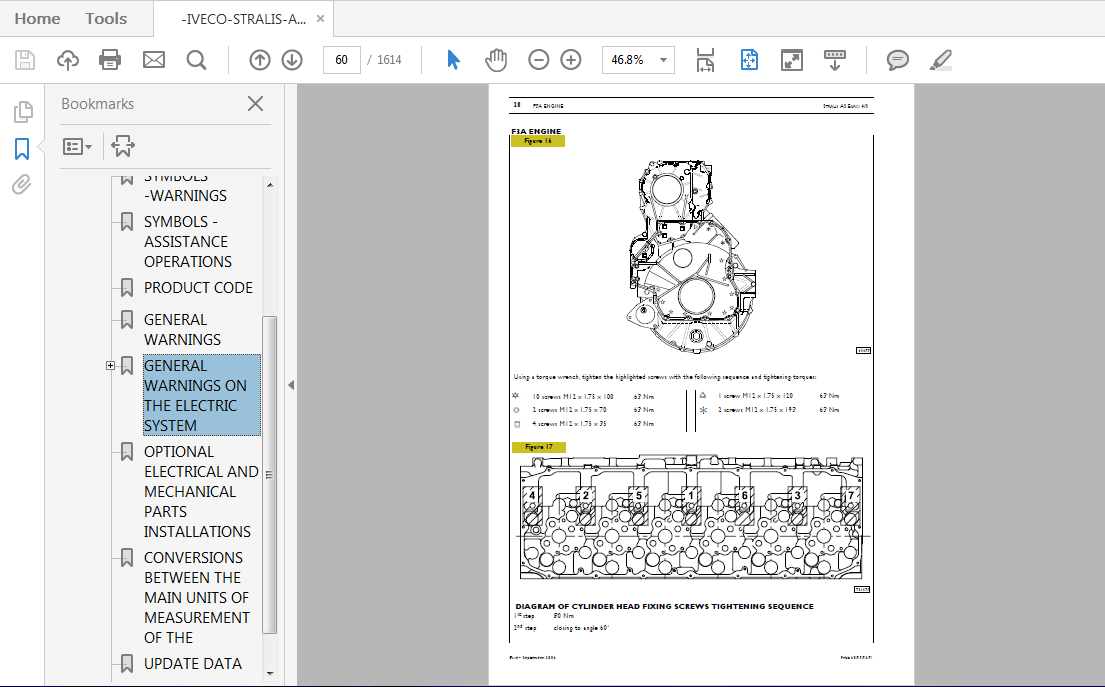
Task: Zoom in with plus icon
Action: 571,60
